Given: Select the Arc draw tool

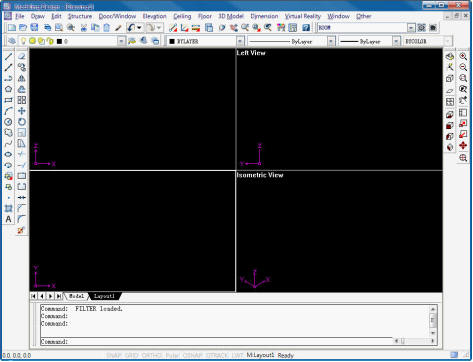Looking at the screenshot, I should click(8, 111).
